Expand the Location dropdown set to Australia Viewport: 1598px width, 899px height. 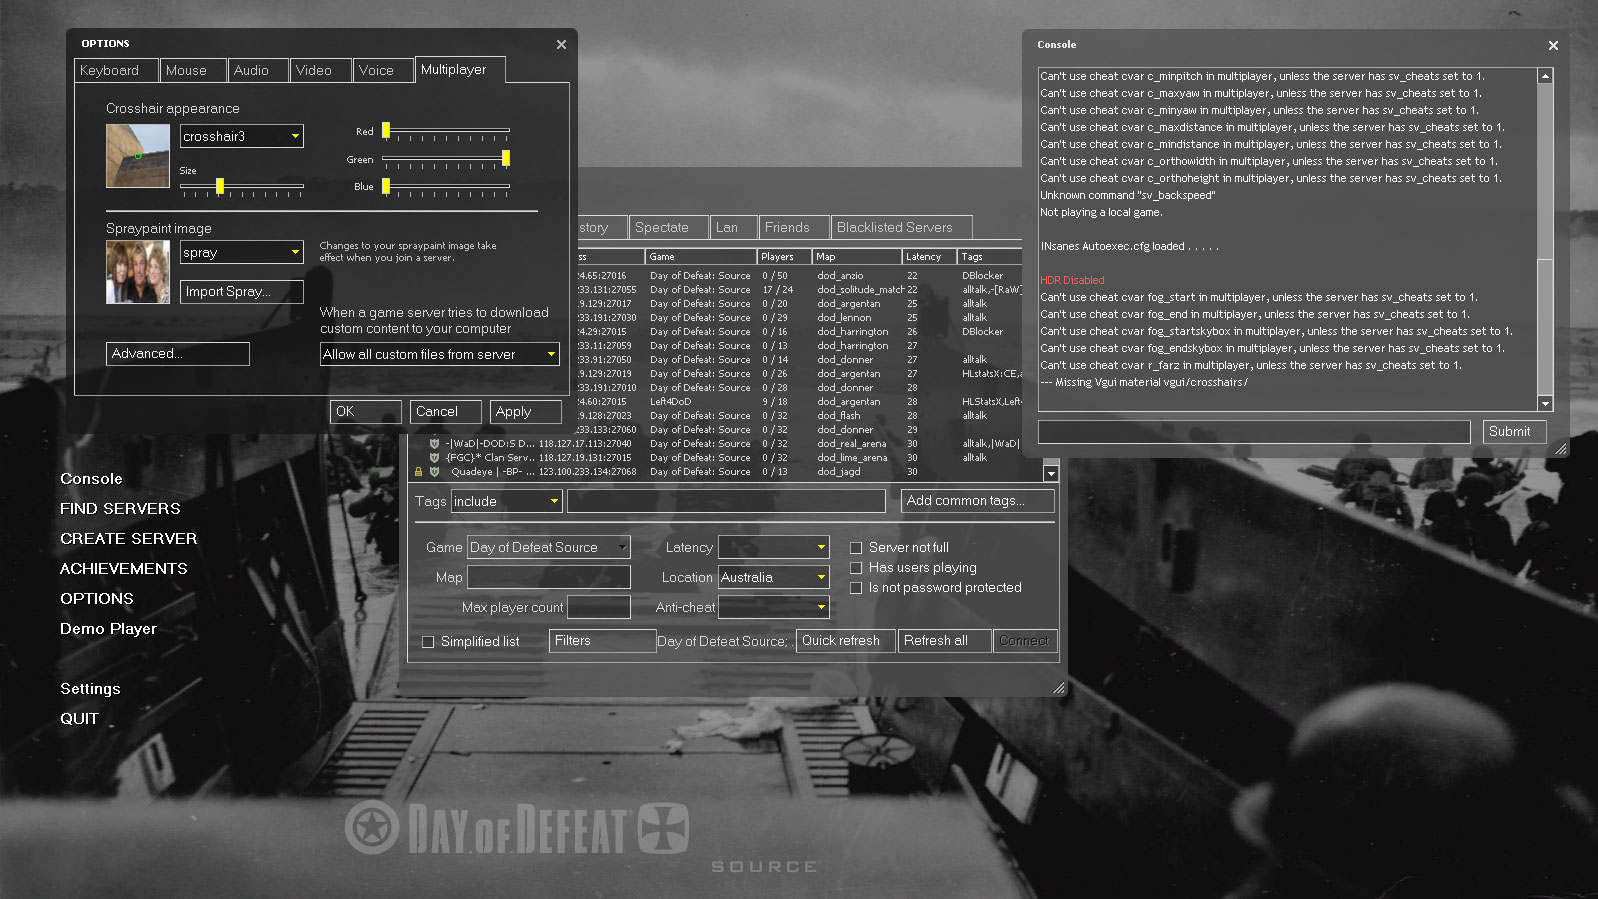(x=821, y=577)
